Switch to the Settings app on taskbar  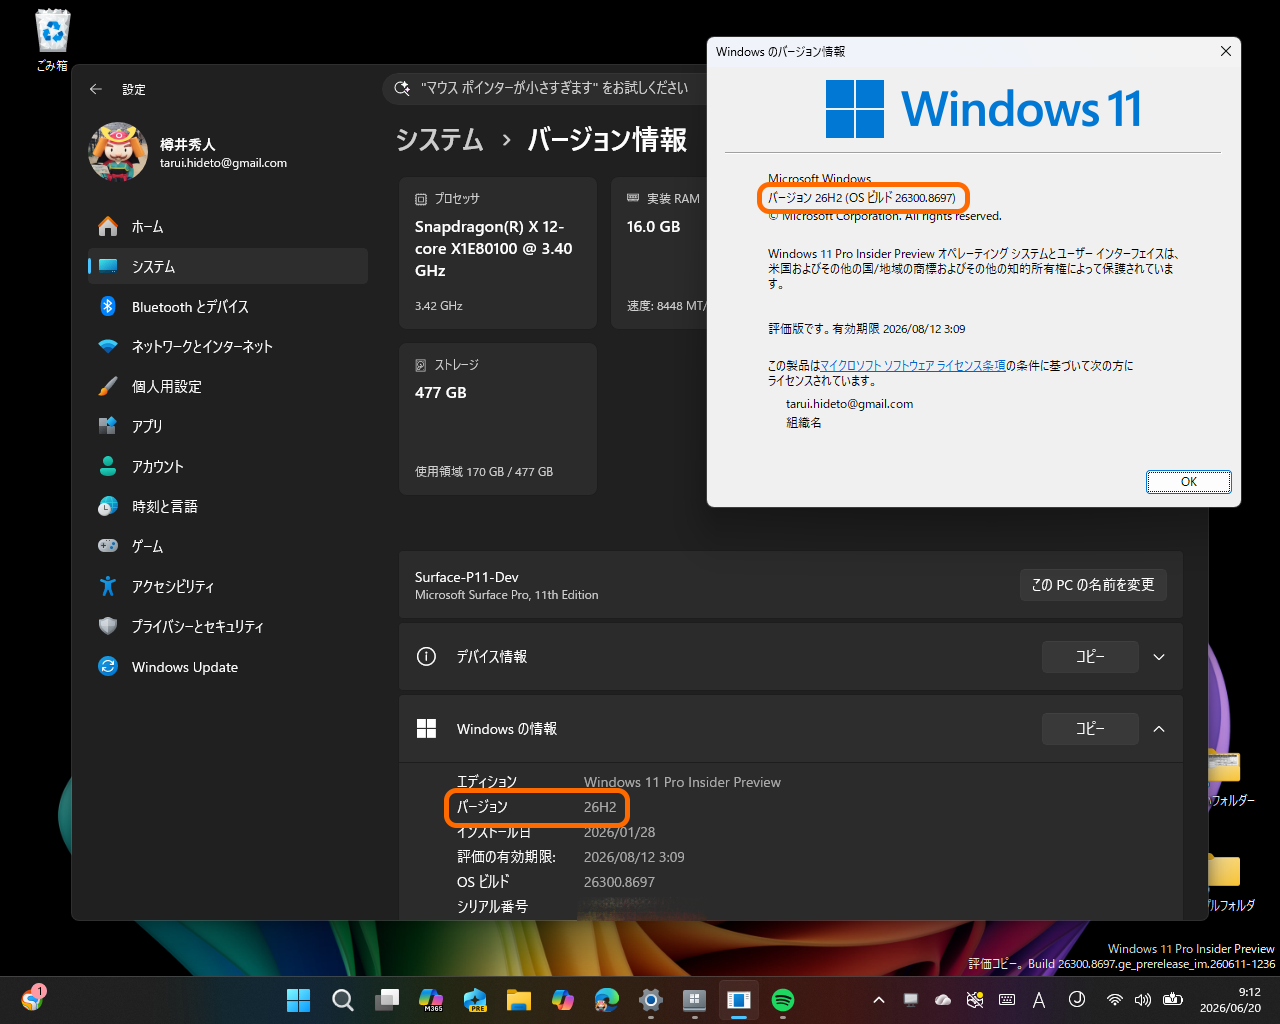click(651, 1000)
